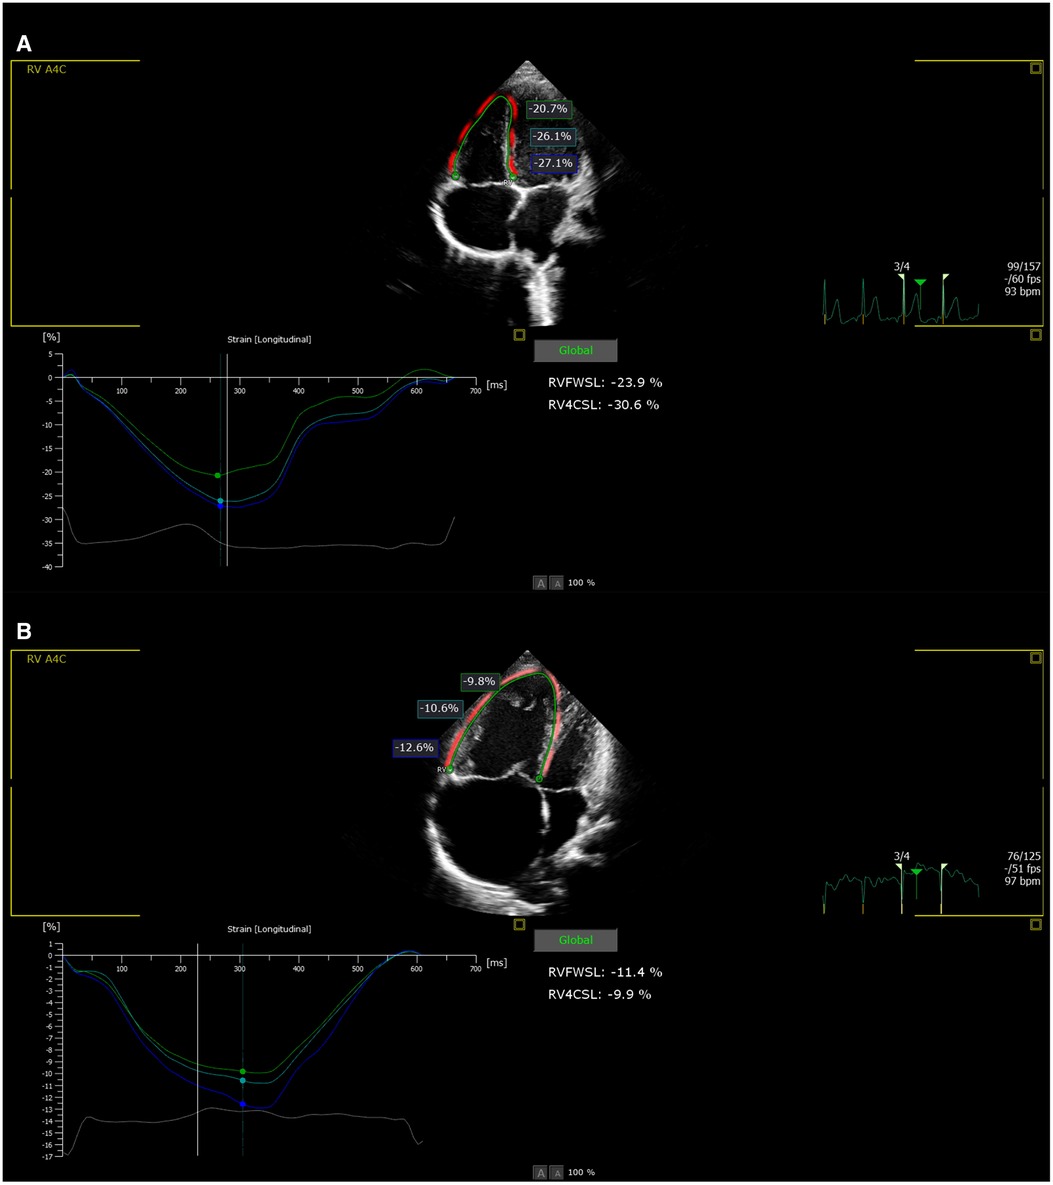
Task: Click the green peak dot on panel A's strain curve
Action: click(218, 475)
